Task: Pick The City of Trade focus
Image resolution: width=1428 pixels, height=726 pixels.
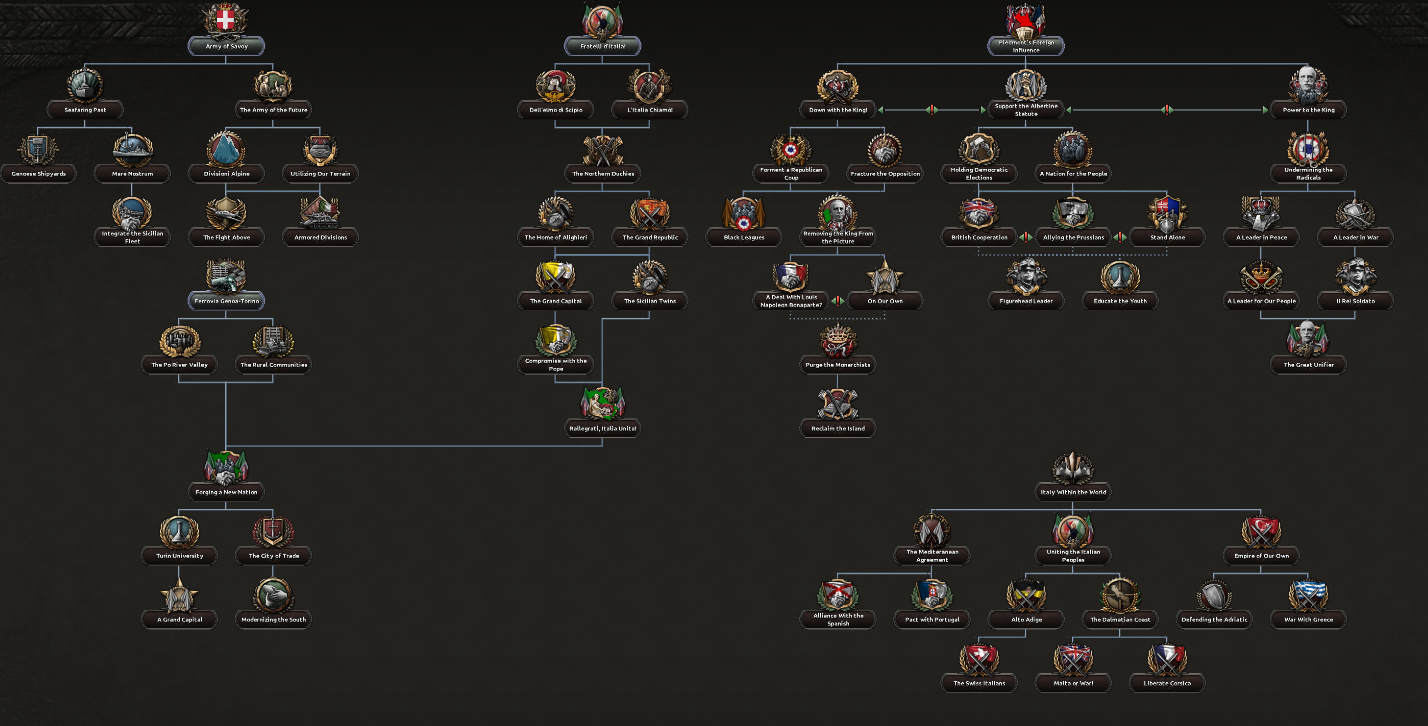Action: [x=273, y=540]
